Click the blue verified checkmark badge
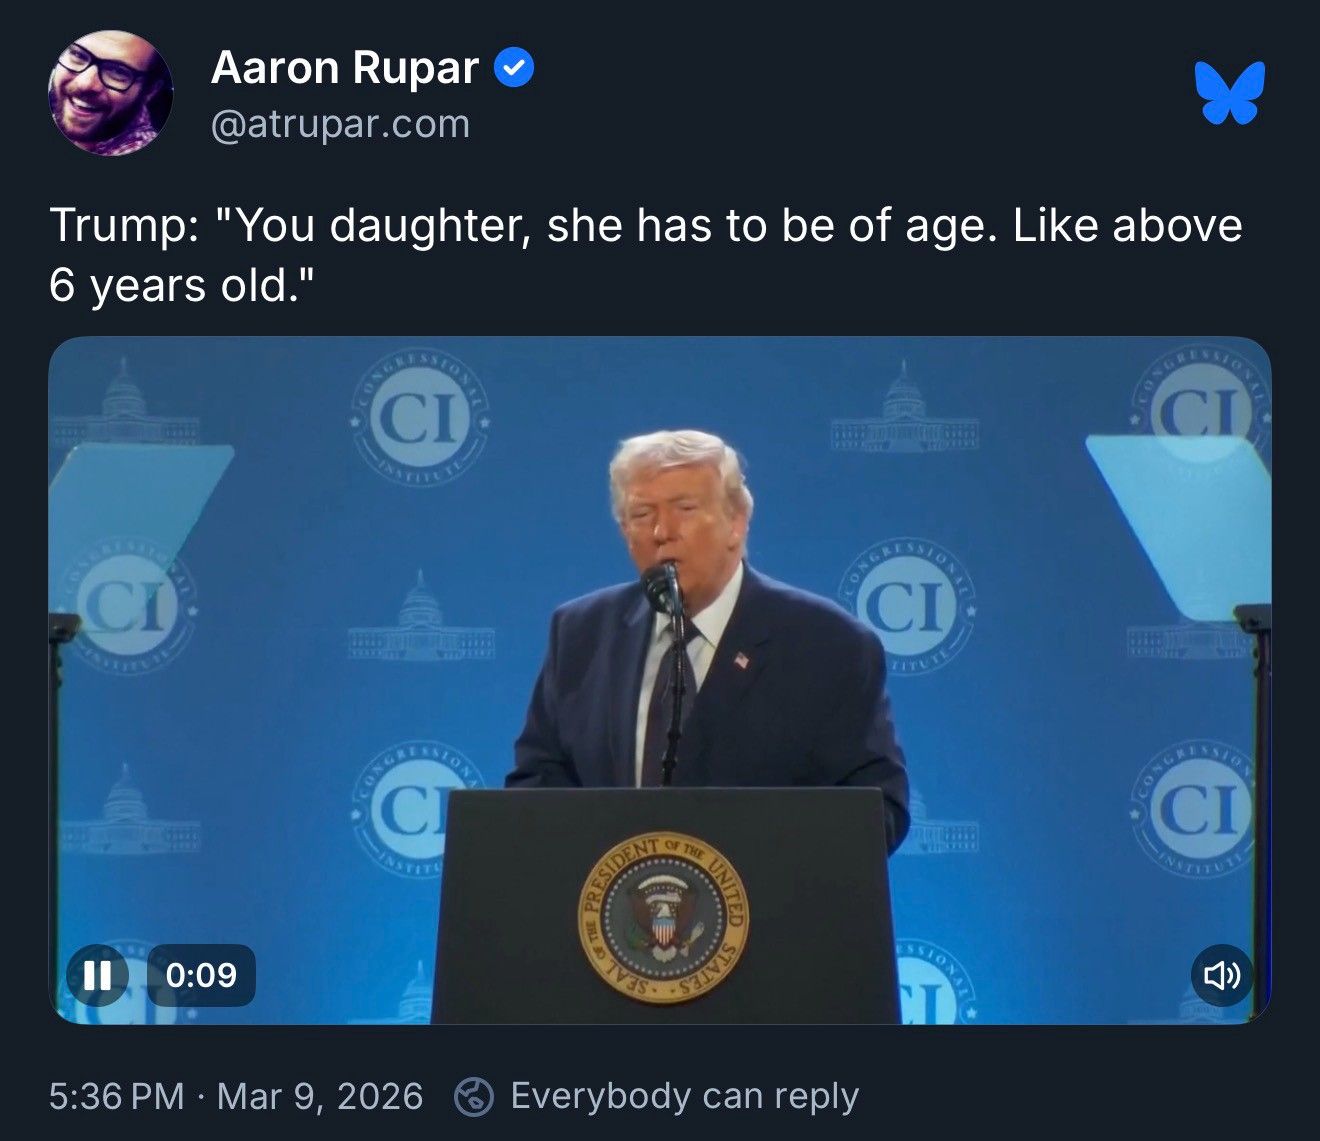This screenshot has height=1141, width=1320. coord(514,68)
